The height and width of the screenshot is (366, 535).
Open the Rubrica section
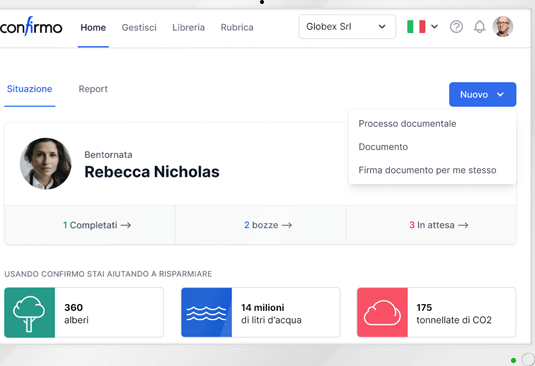[237, 27]
